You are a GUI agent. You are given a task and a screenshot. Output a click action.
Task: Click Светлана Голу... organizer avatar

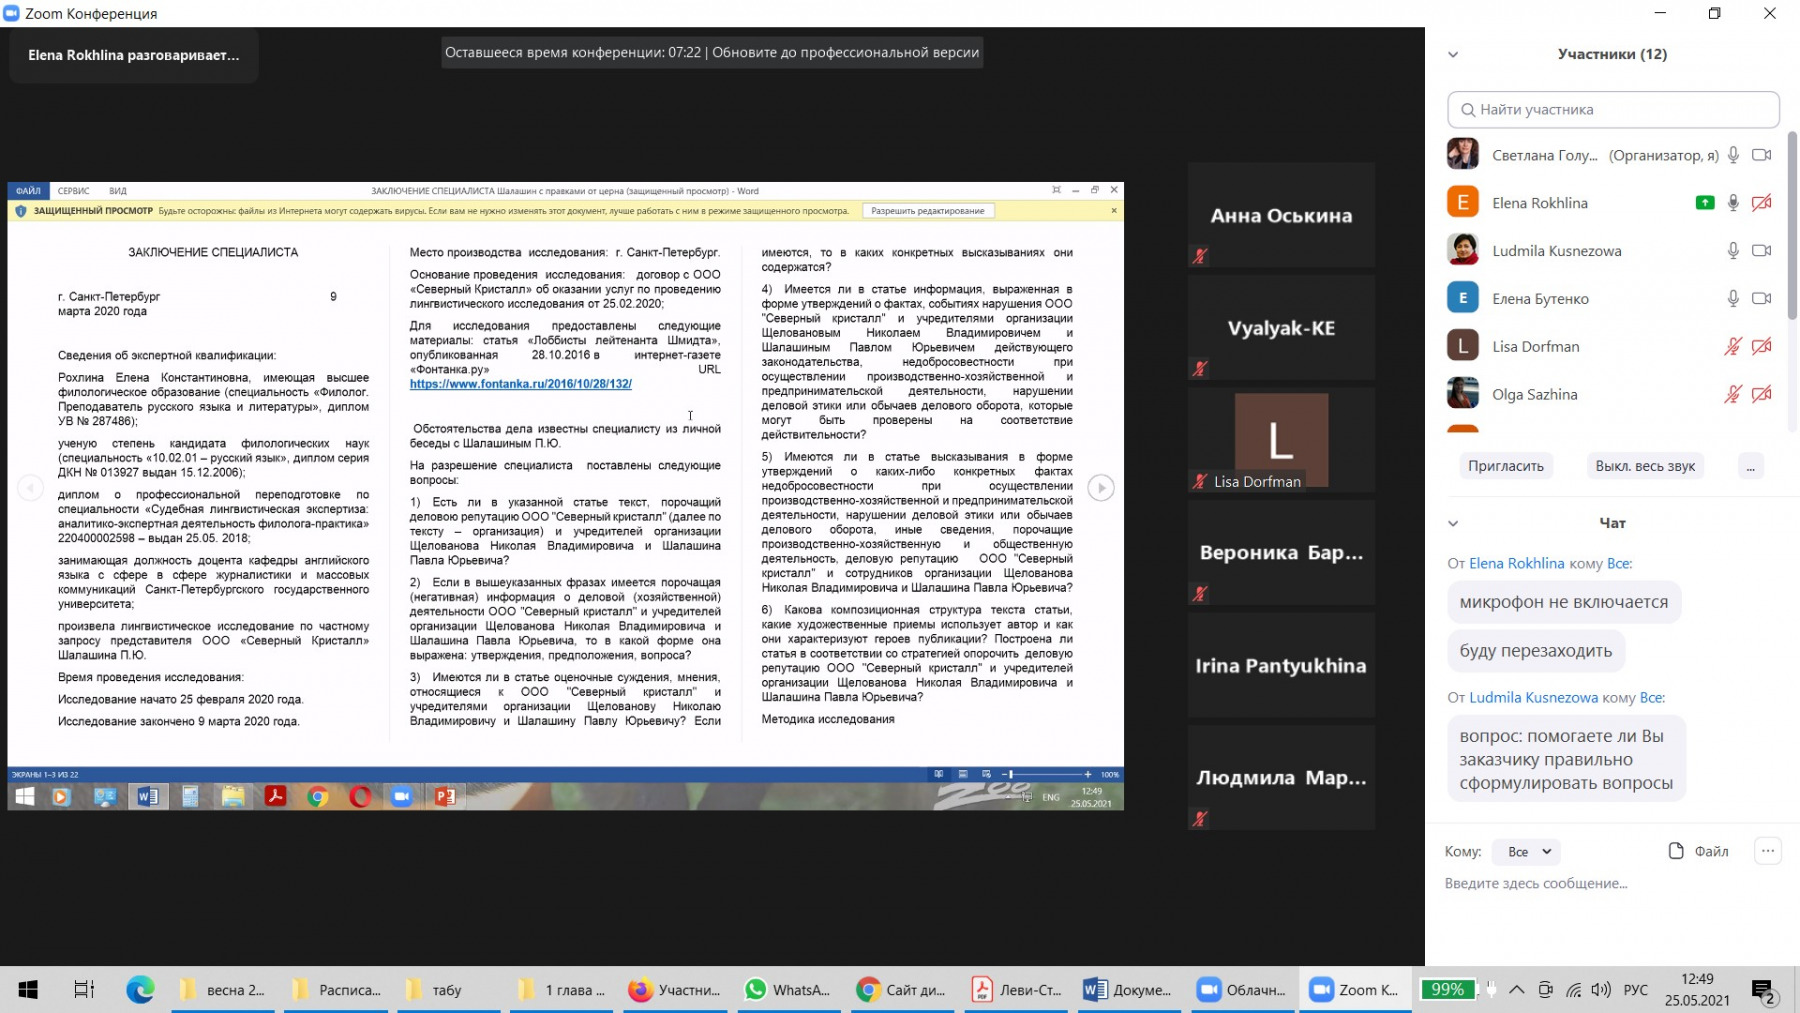tap(1462, 155)
